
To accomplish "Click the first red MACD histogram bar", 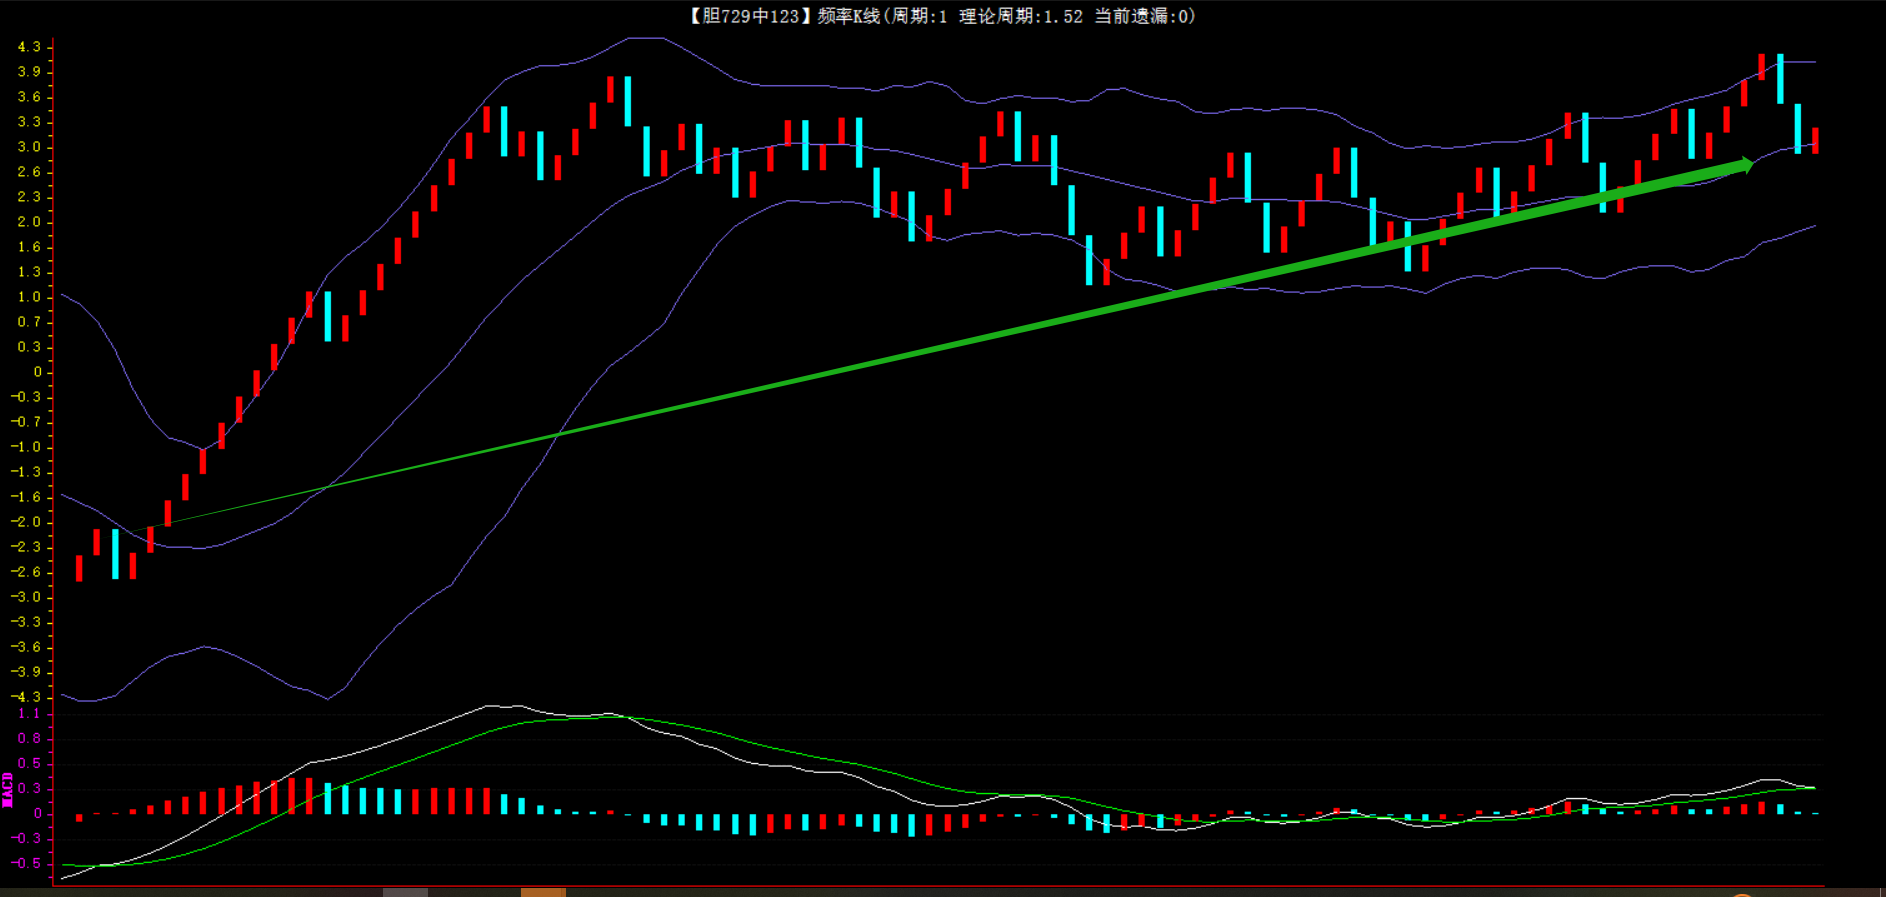I will (79, 817).
